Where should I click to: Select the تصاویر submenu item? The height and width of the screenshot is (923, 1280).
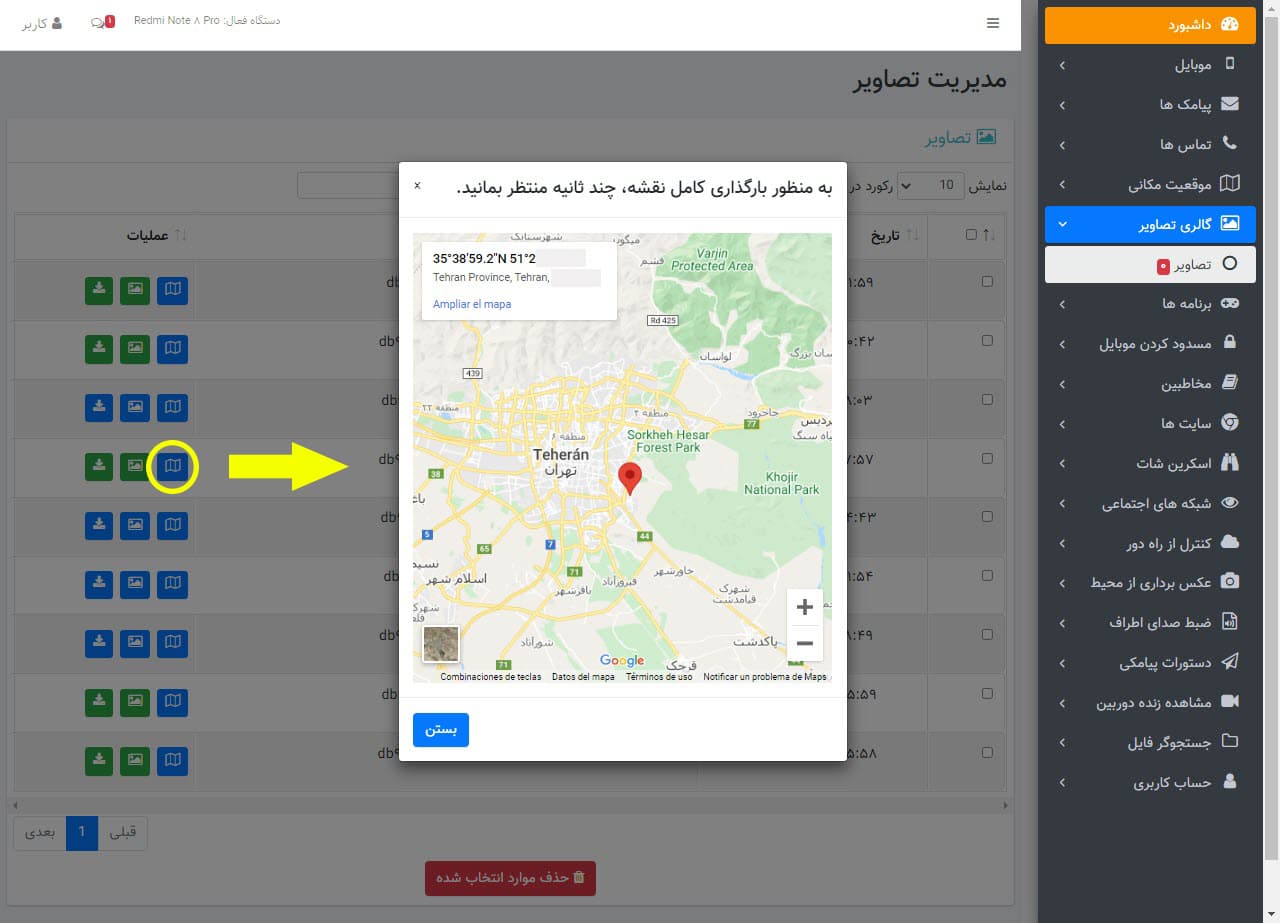(x=1150, y=264)
